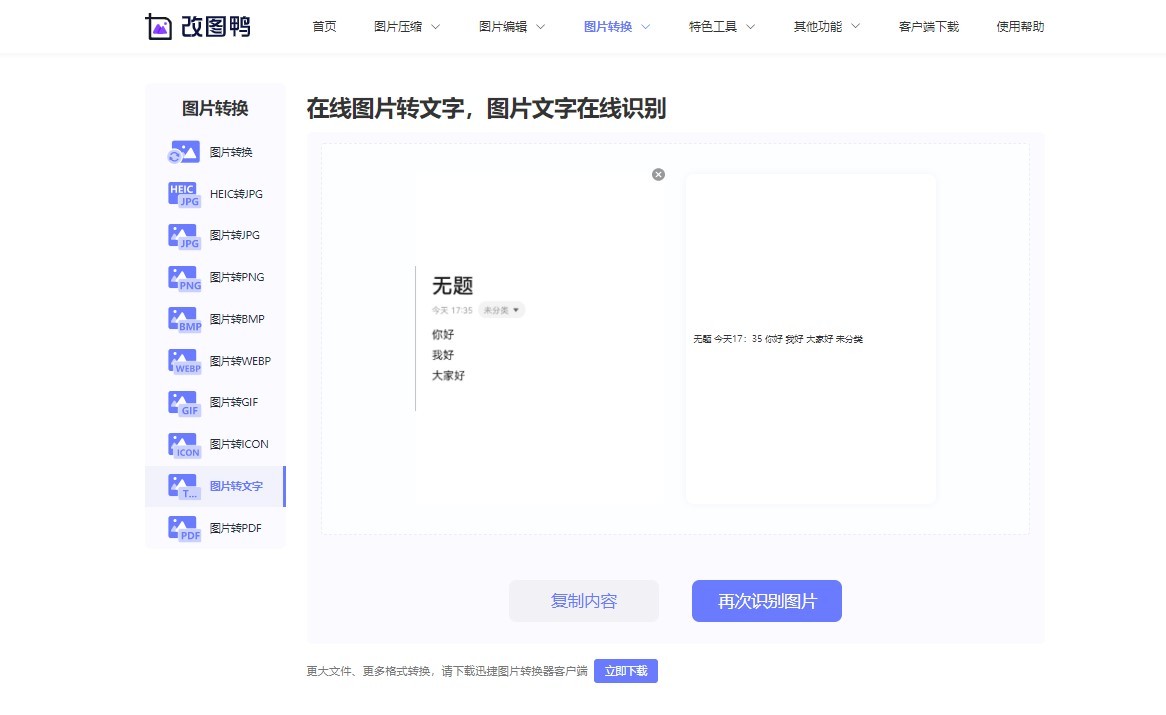Open the HEIC转JPG tool icon
This screenshot has width=1166, height=715.
183,193
